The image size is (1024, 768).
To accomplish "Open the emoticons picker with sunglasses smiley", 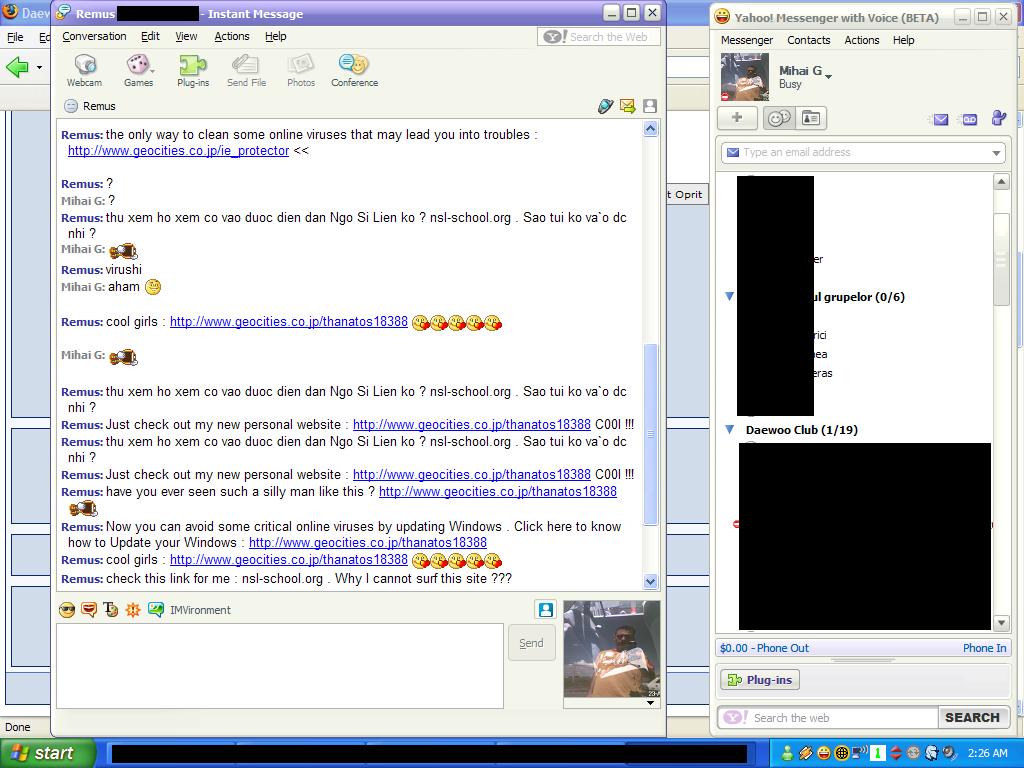I will click(67, 610).
